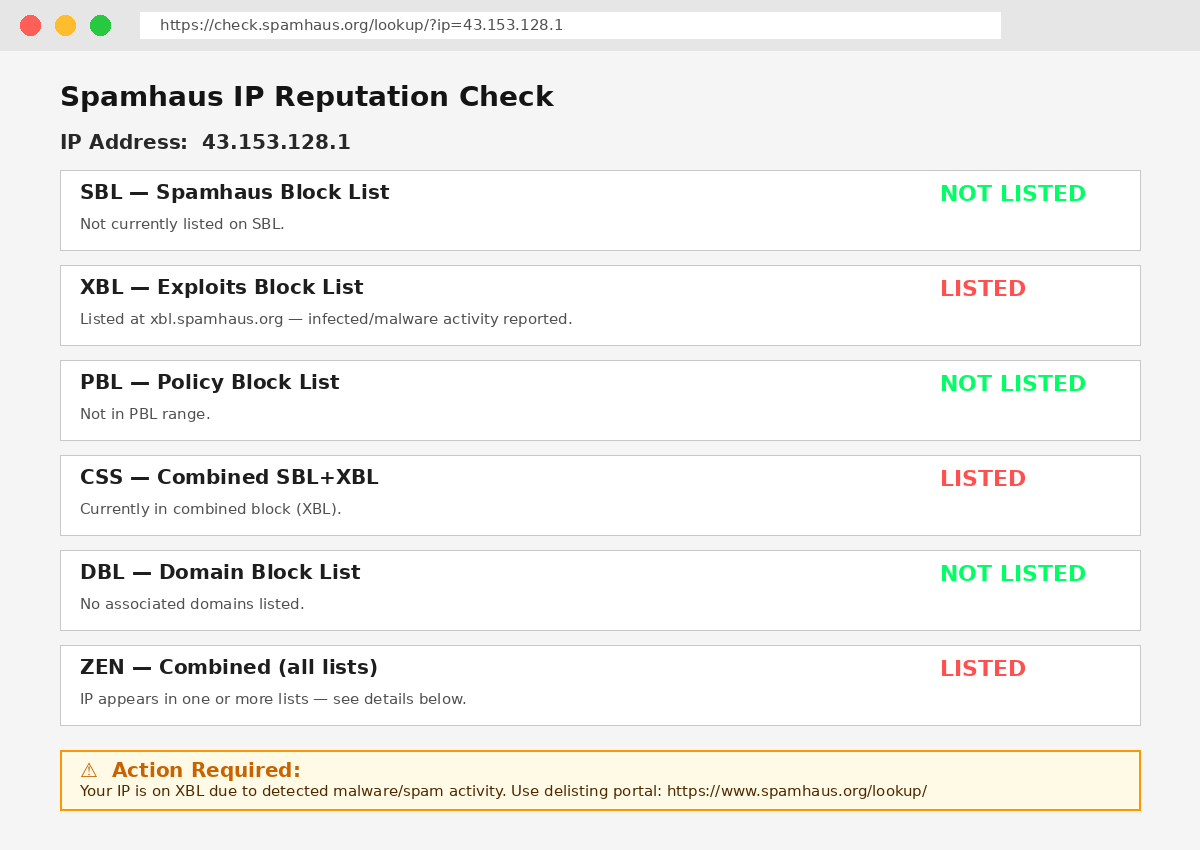Open the XBL — Exploits Block List entry
1200x850 pixels.
coord(600,305)
